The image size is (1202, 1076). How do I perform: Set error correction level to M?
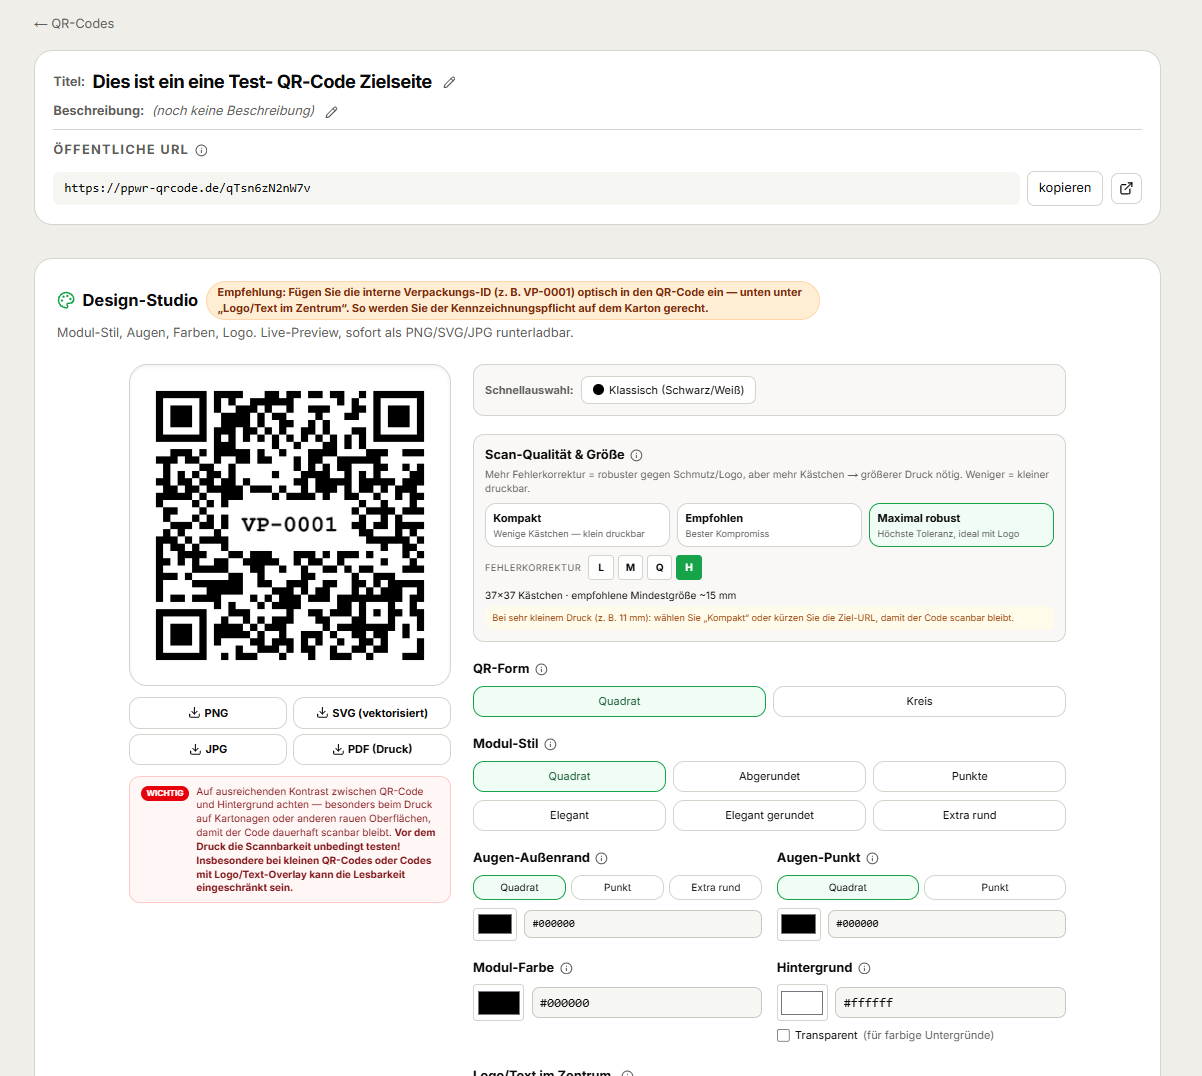[x=630, y=567]
